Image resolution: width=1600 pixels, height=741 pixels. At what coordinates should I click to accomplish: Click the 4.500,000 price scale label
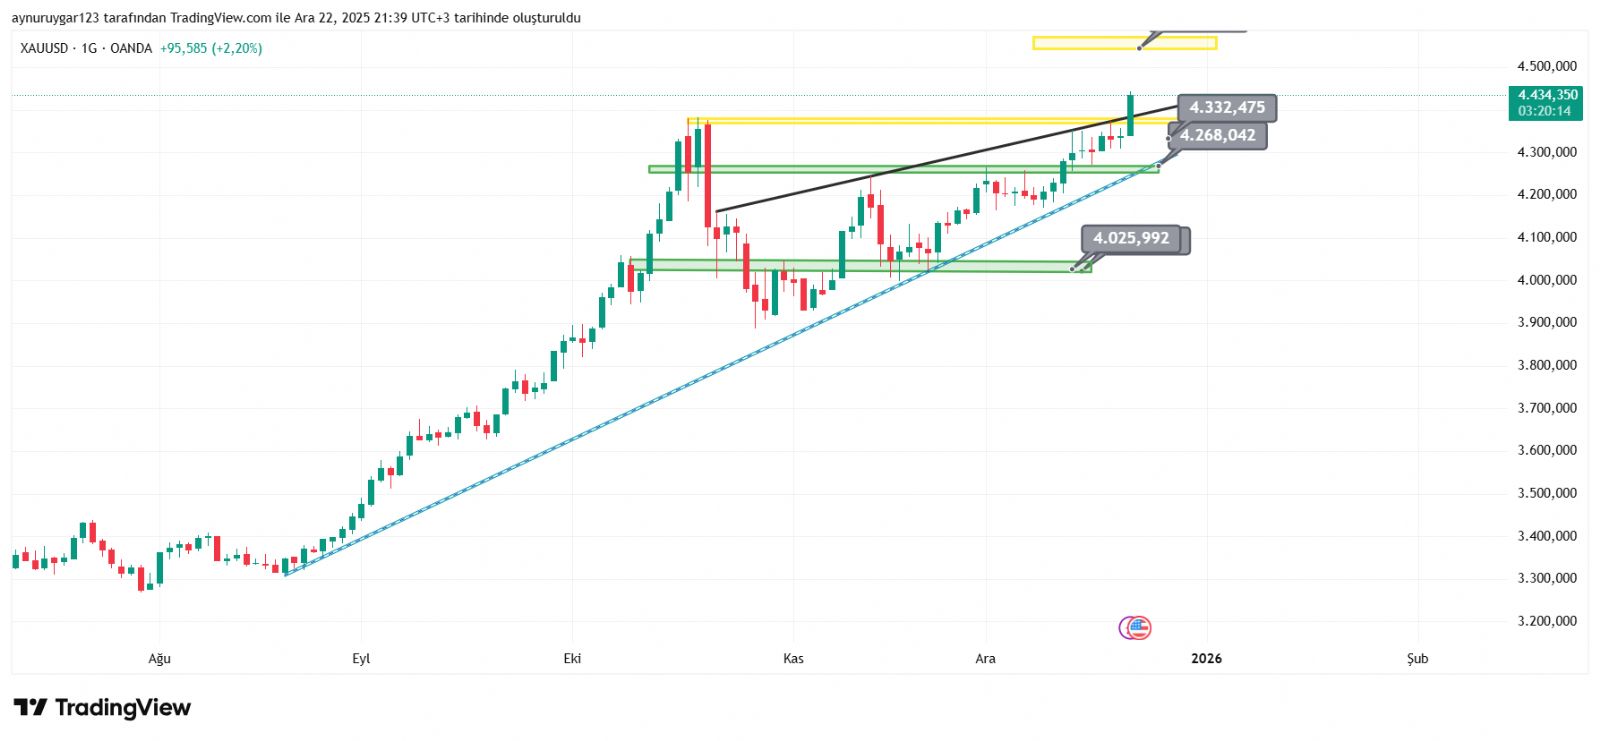pos(1546,66)
